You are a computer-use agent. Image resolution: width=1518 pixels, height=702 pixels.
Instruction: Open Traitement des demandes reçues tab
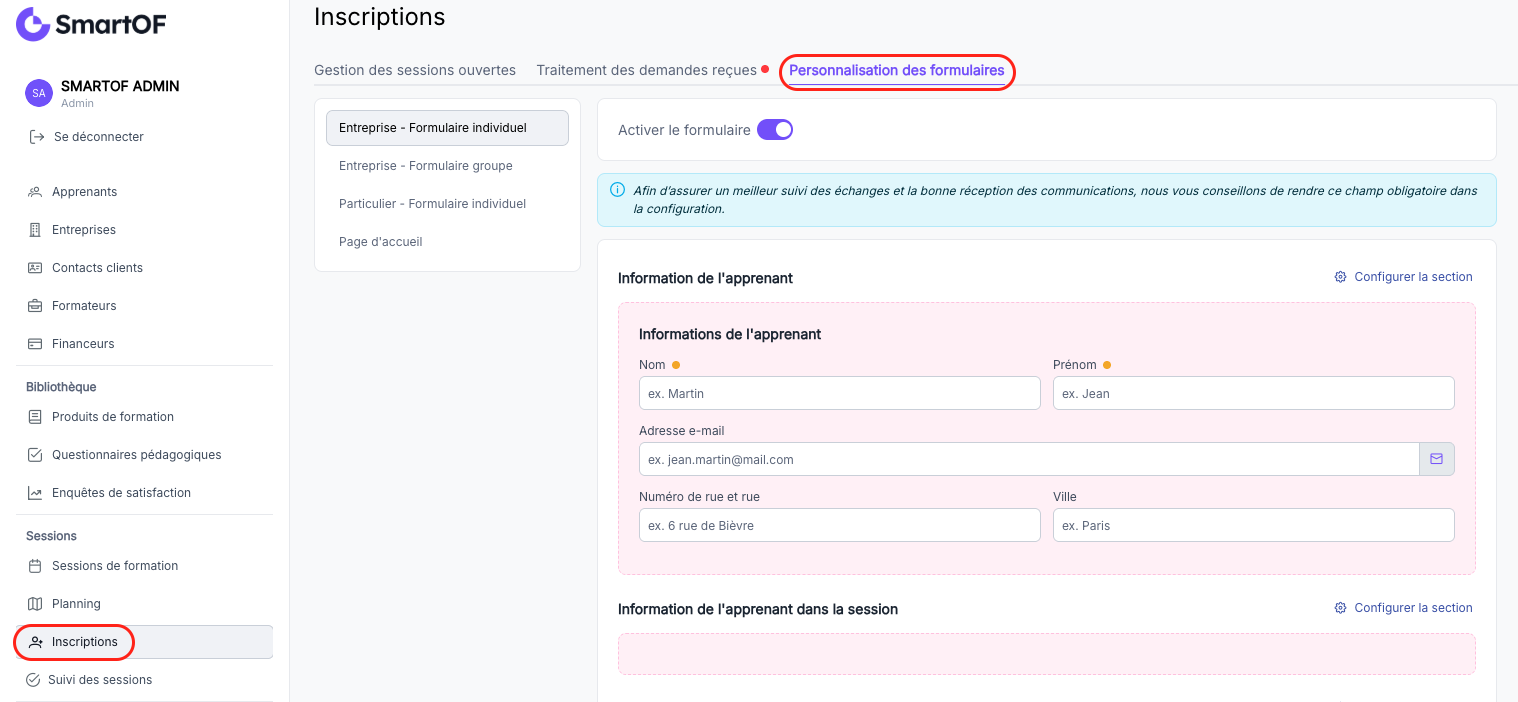(647, 70)
